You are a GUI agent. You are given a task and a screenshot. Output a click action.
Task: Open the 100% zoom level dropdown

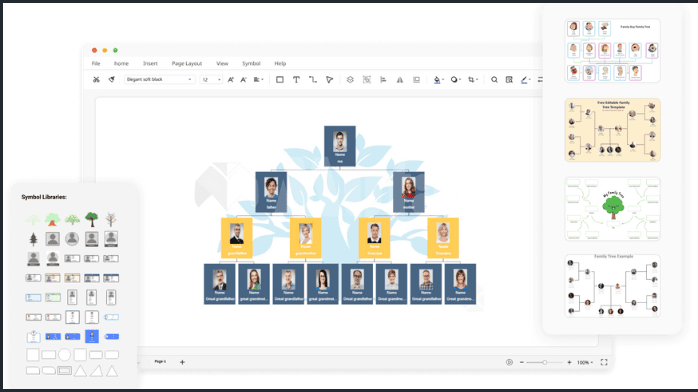[585, 362]
